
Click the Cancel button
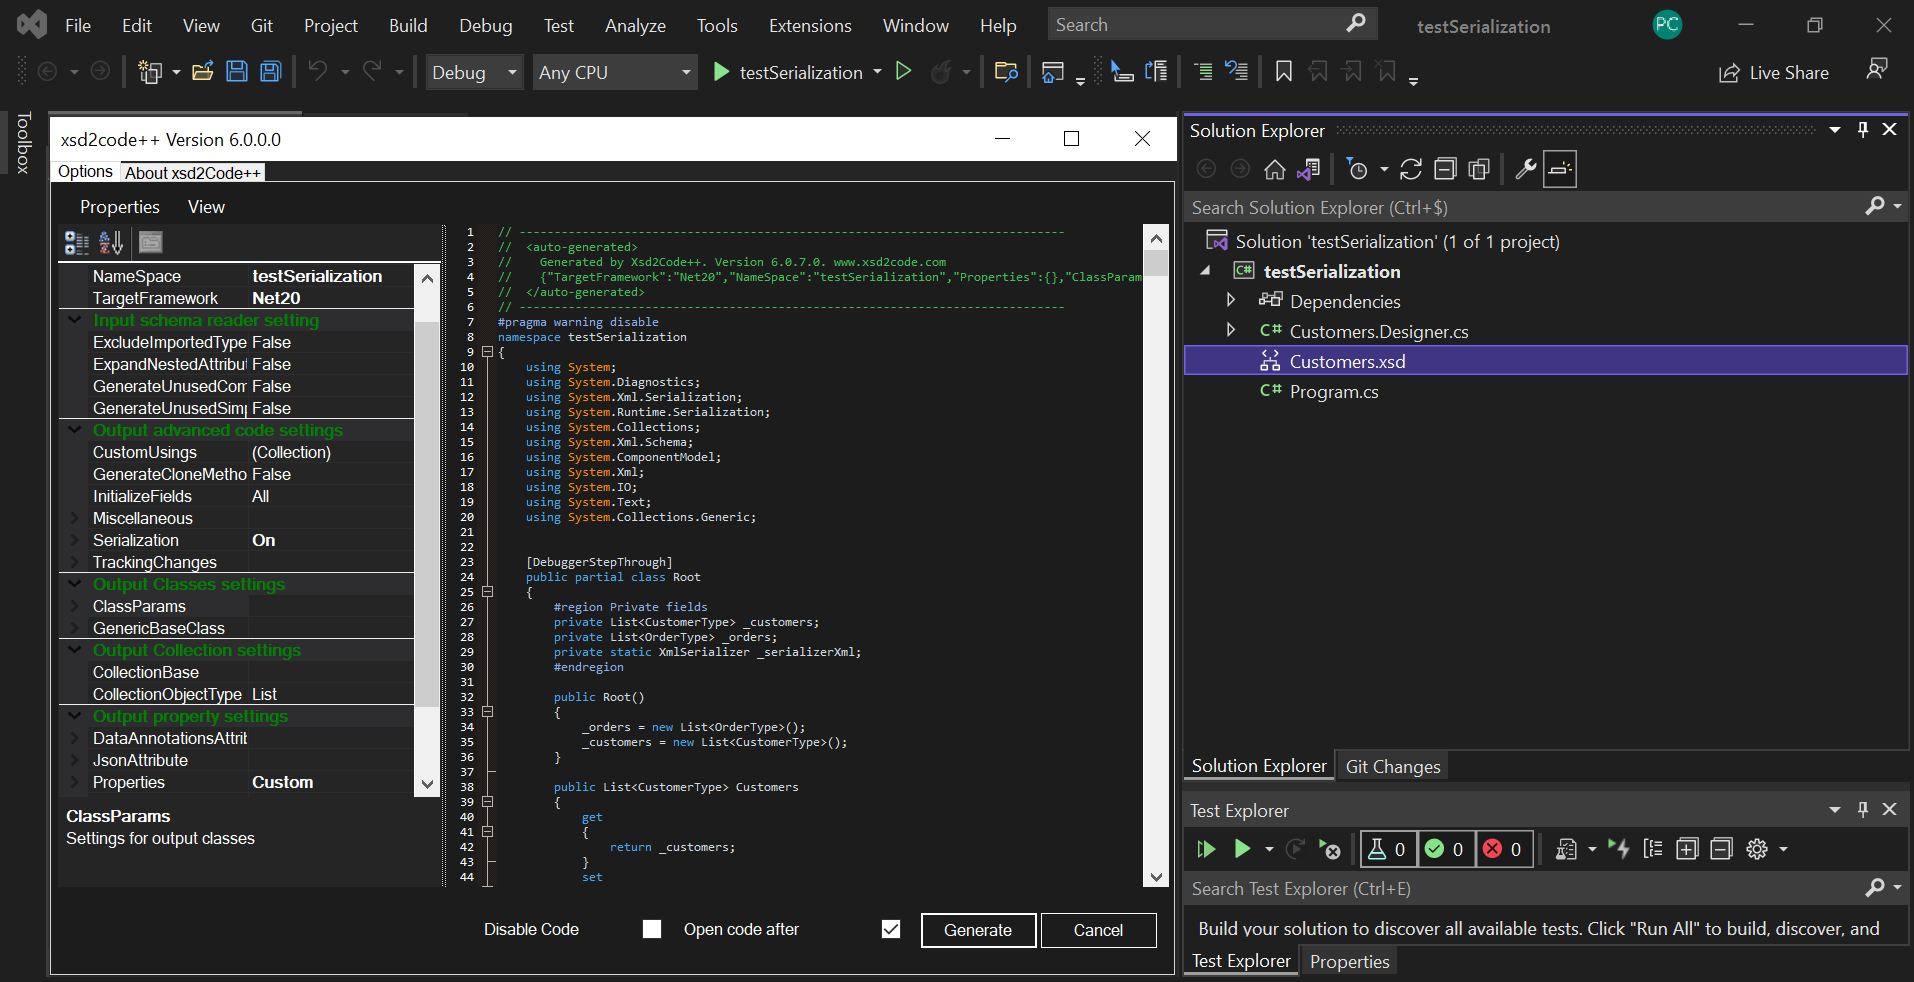click(x=1098, y=930)
